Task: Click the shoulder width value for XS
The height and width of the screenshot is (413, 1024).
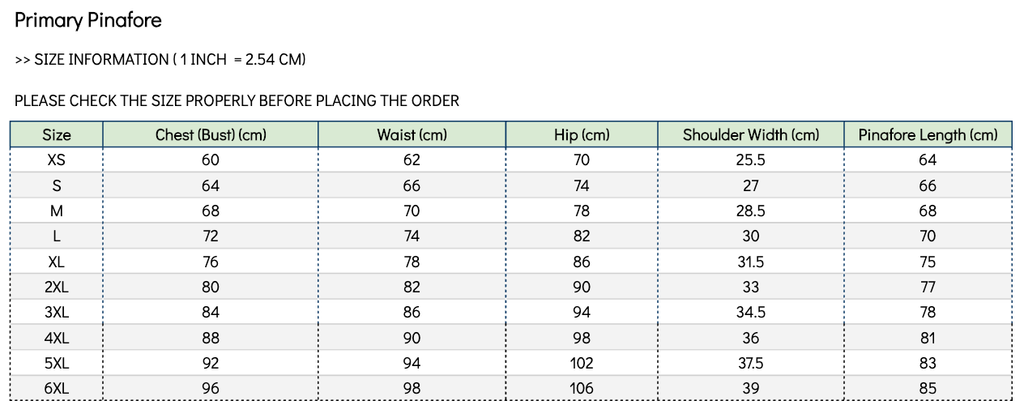Action: (751, 160)
